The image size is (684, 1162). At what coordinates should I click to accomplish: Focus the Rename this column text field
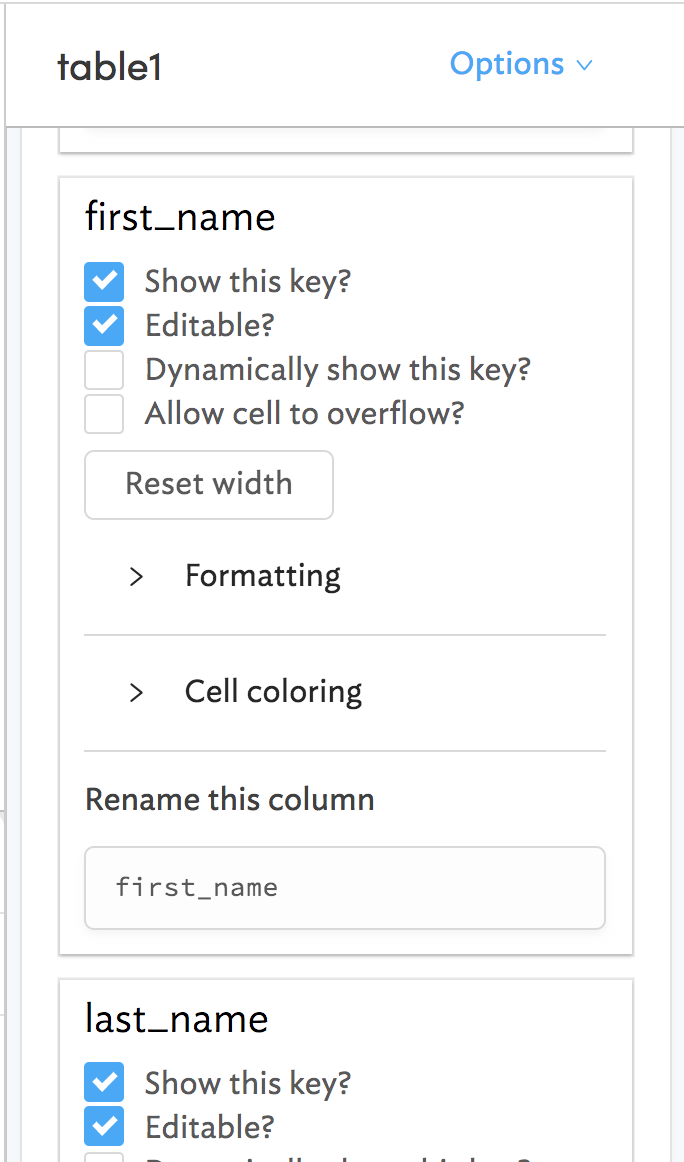click(x=345, y=888)
